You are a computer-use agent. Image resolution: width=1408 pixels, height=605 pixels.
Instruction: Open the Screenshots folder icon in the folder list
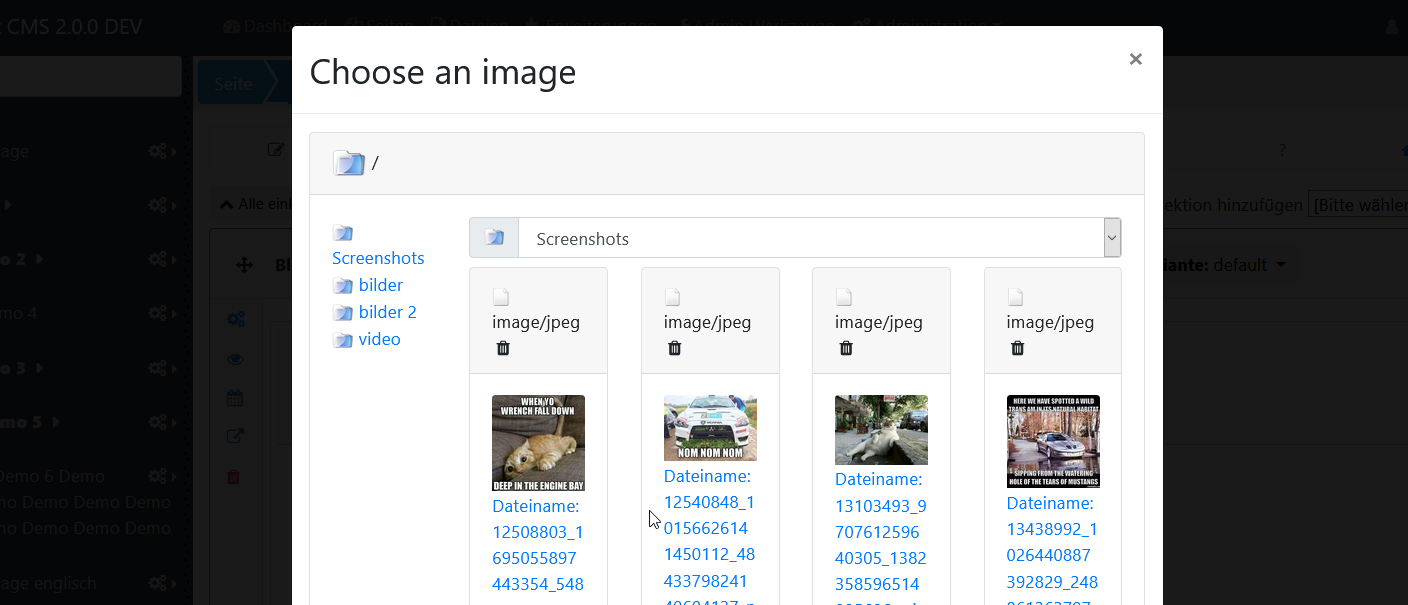pyautogui.click(x=343, y=233)
